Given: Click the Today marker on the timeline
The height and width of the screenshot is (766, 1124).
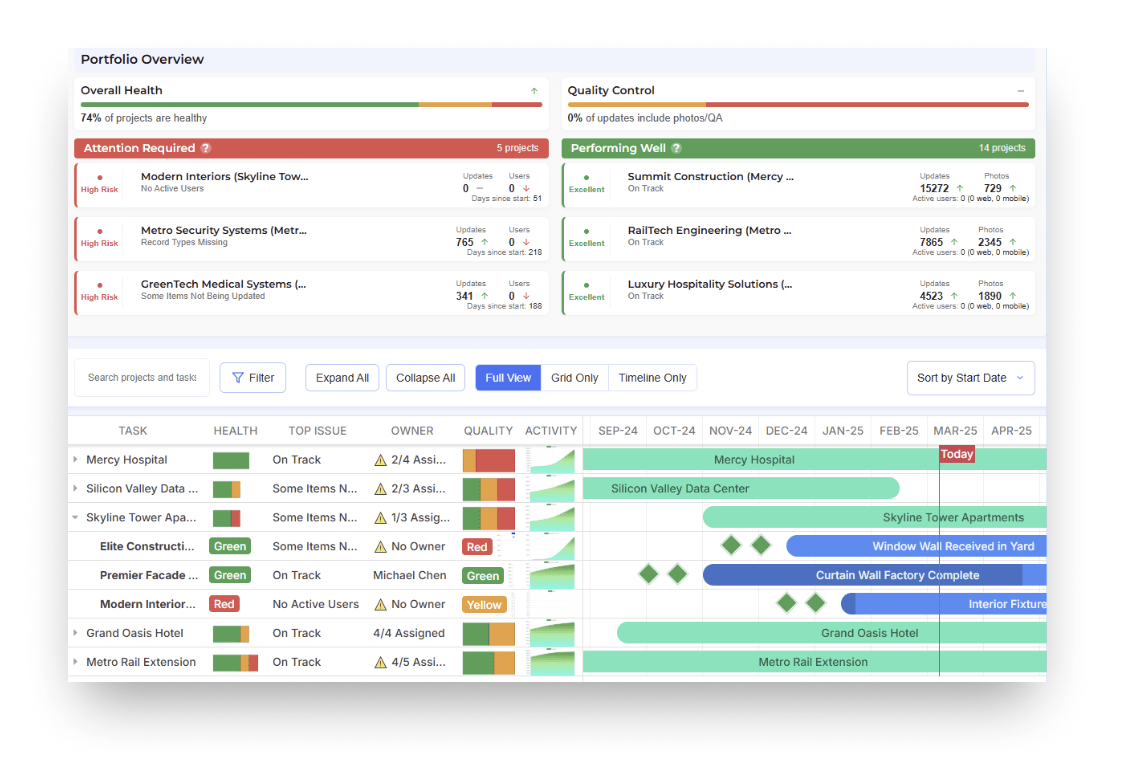Looking at the screenshot, I should (x=957, y=454).
